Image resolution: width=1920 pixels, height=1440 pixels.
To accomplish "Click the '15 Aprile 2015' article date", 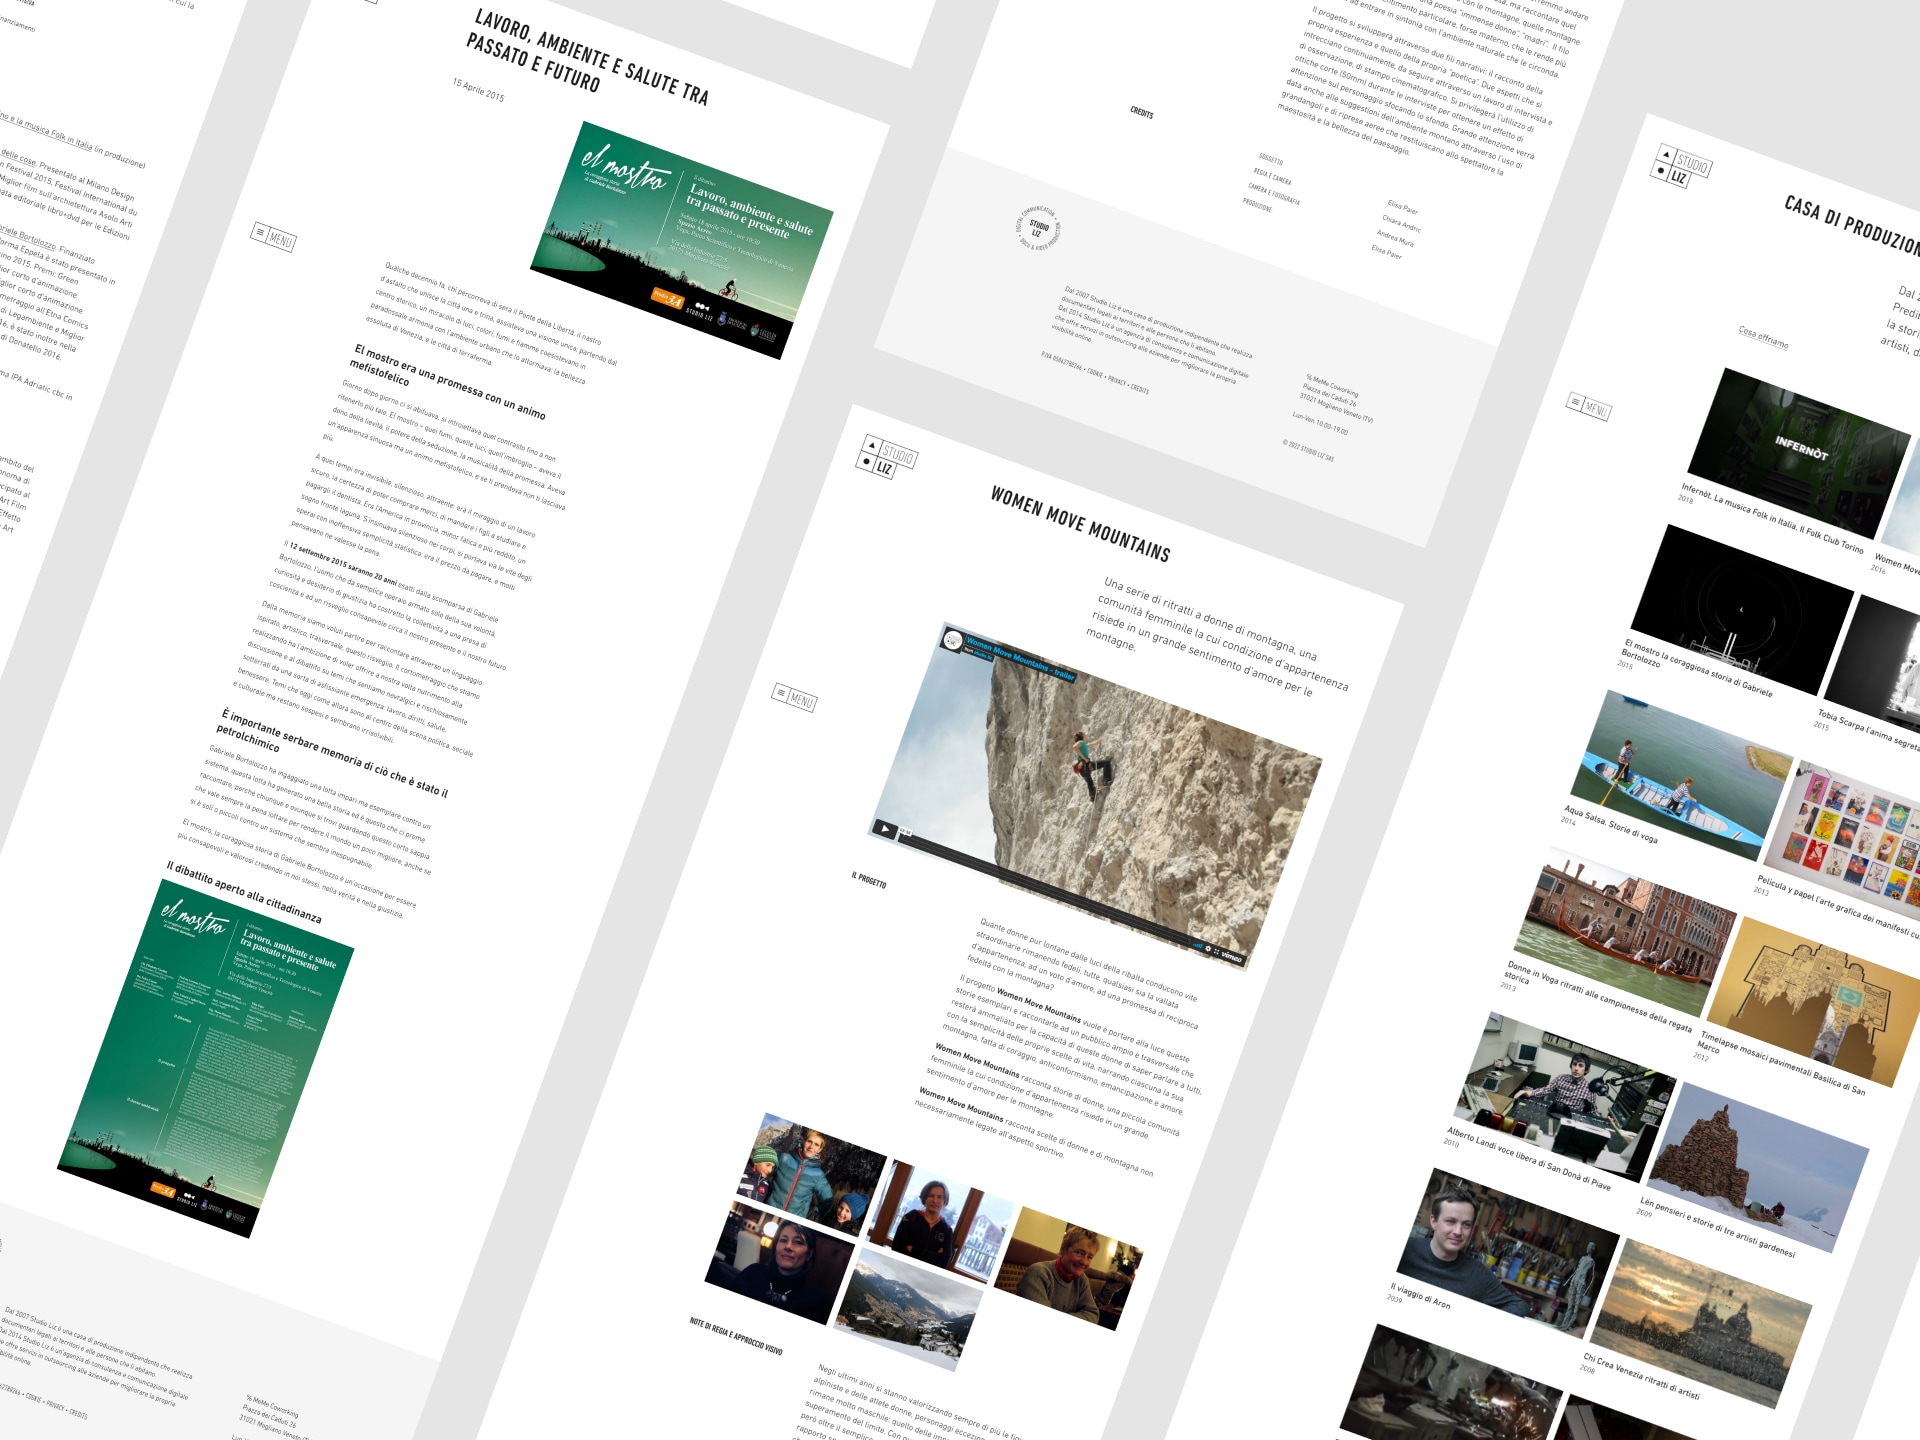I will pos(478,90).
